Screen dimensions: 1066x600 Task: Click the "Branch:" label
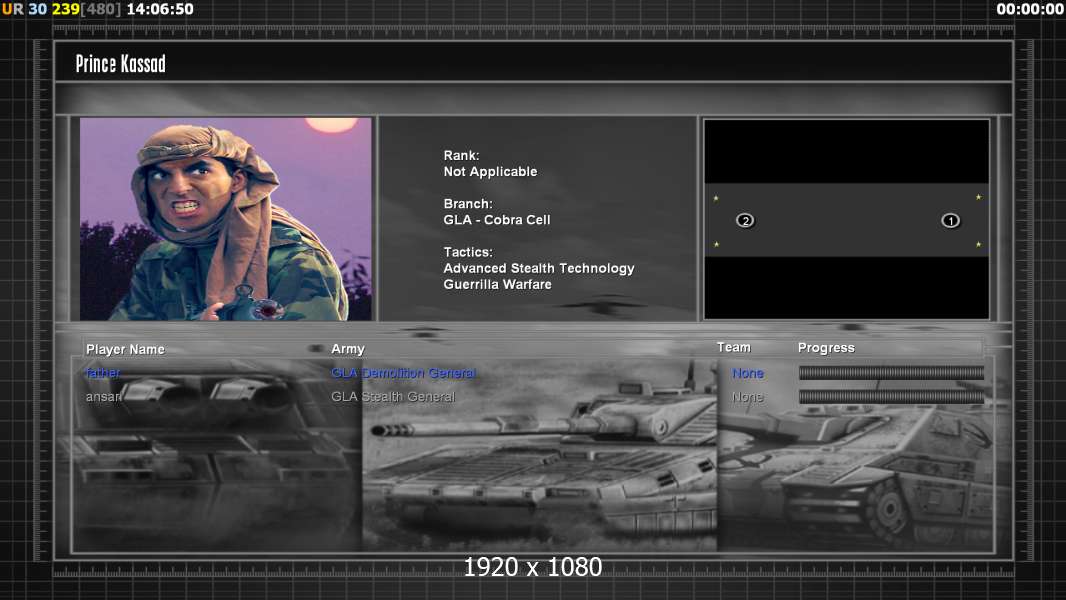[468, 204]
